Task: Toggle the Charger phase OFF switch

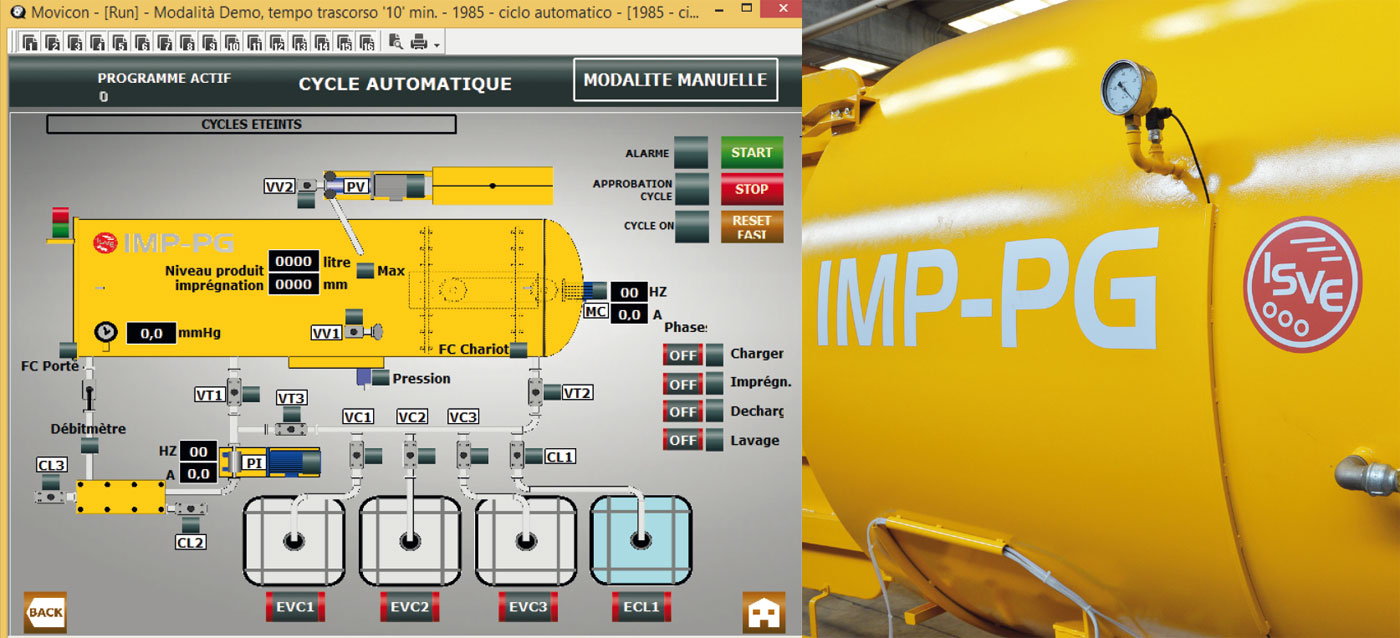Action: click(x=683, y=355)
